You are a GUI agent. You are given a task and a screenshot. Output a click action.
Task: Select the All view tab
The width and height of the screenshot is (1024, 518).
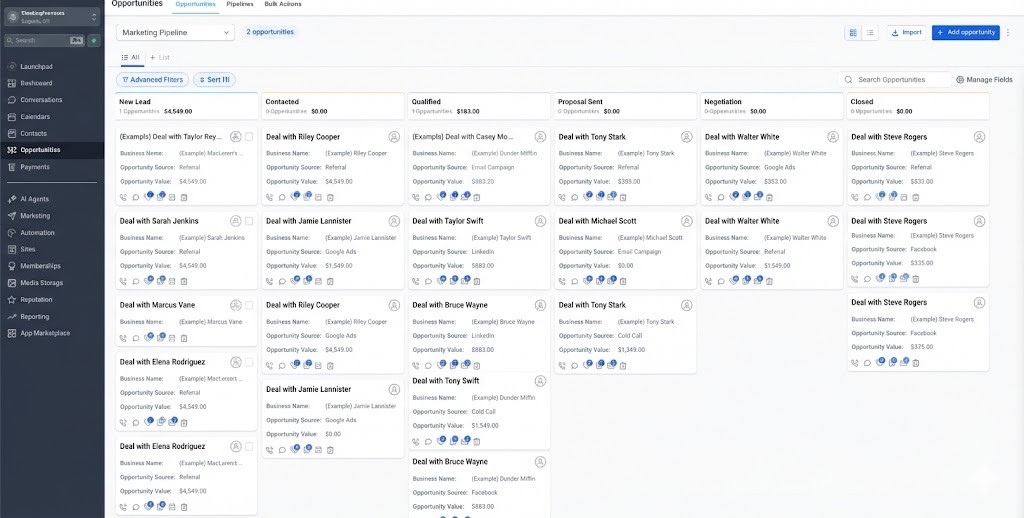coord(131,57)
